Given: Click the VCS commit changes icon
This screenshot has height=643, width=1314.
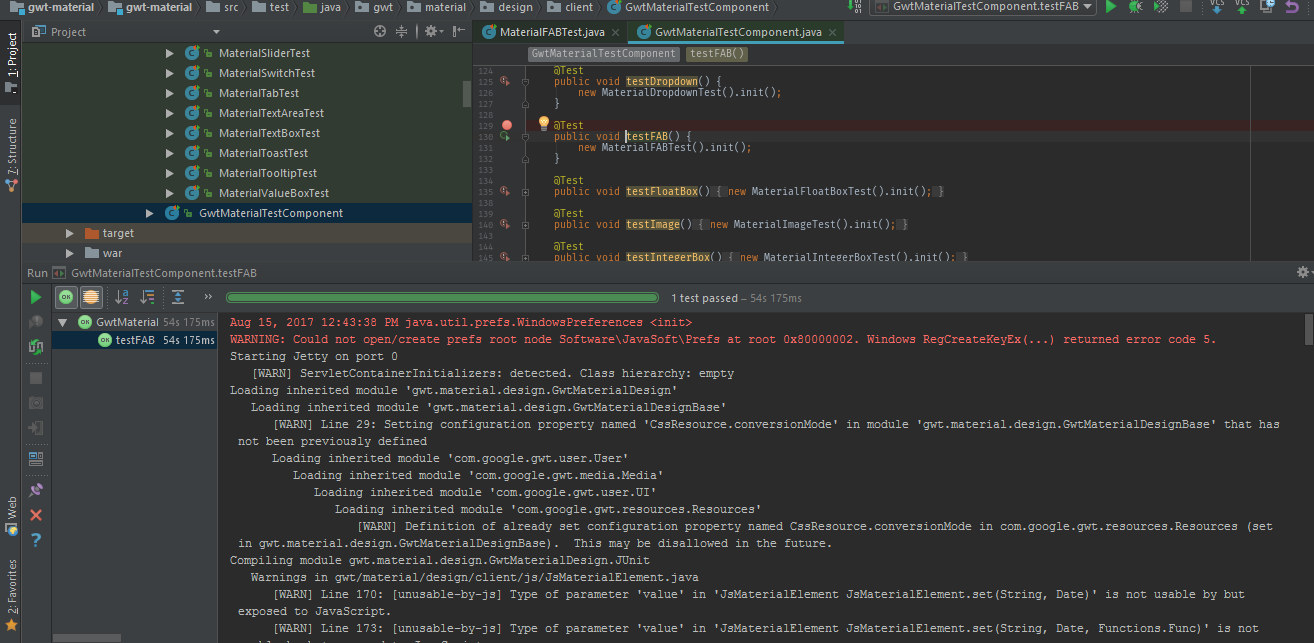Looking at the screenshot, I should [1241, 7].
